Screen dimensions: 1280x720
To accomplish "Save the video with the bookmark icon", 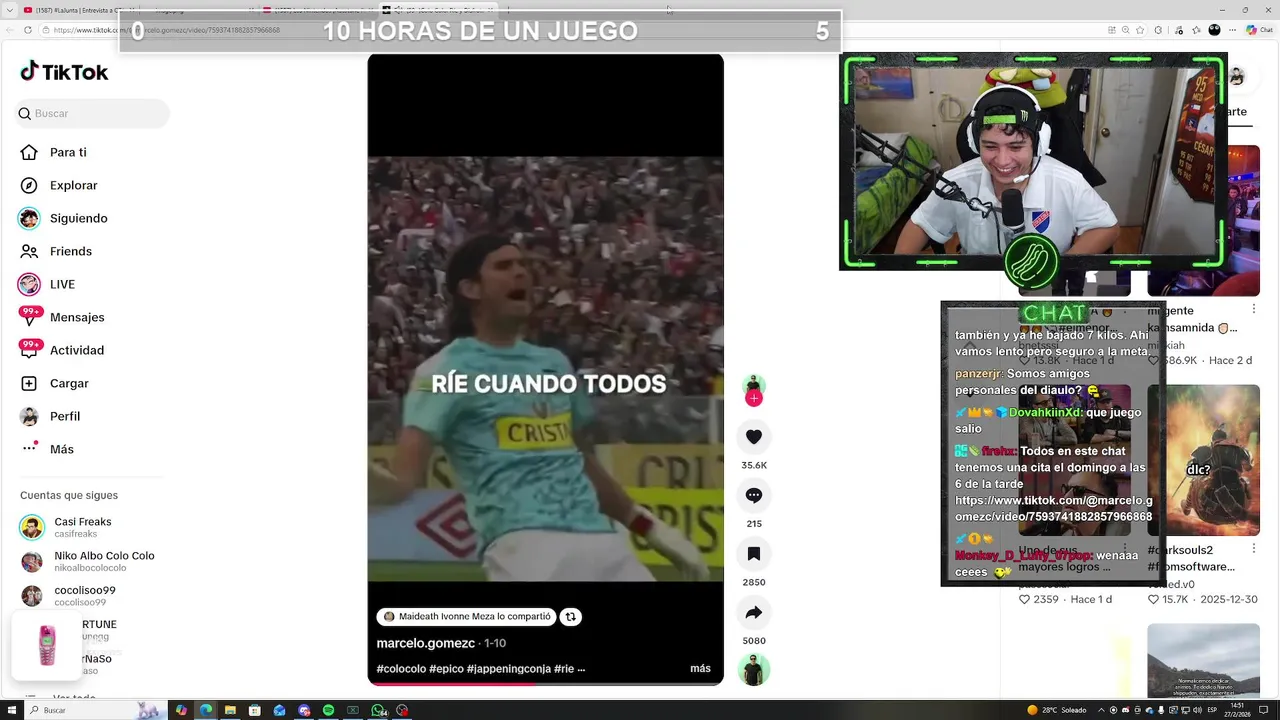I will (754, 553).
